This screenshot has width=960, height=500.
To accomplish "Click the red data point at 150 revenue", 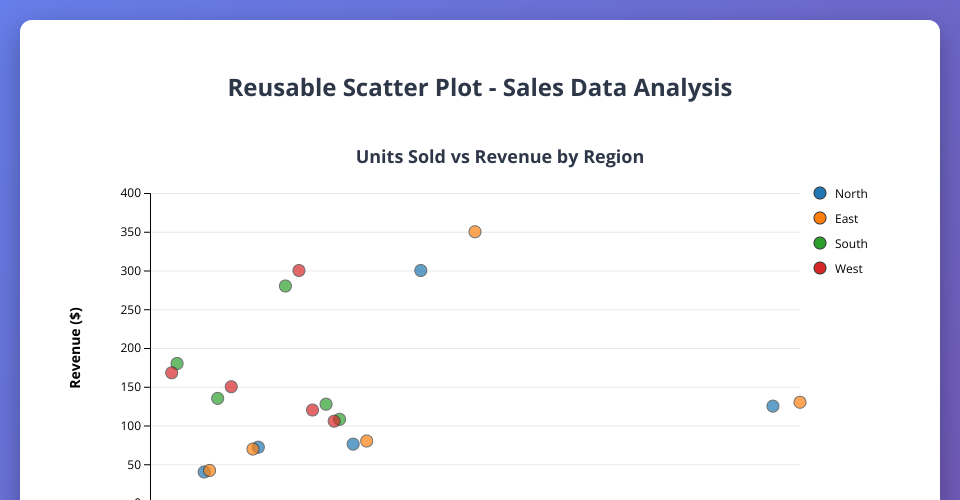I will tap(231, 387).
